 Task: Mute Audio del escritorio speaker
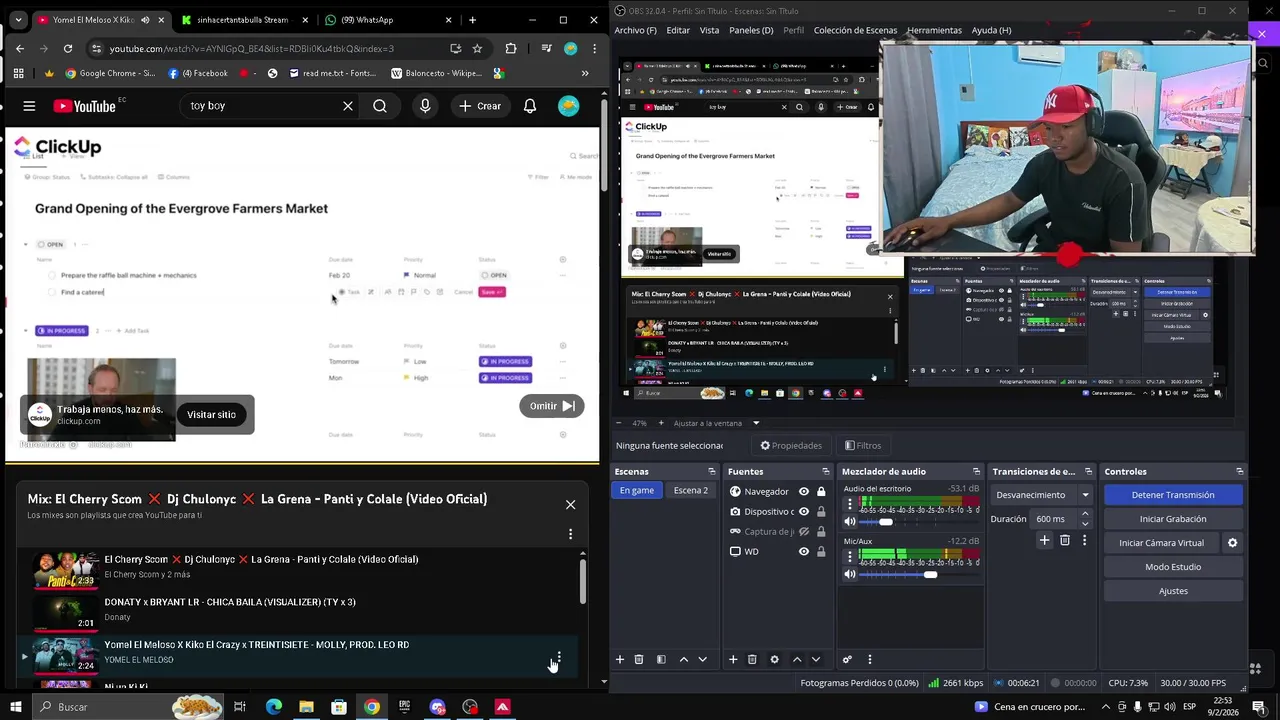pos(850,522)
